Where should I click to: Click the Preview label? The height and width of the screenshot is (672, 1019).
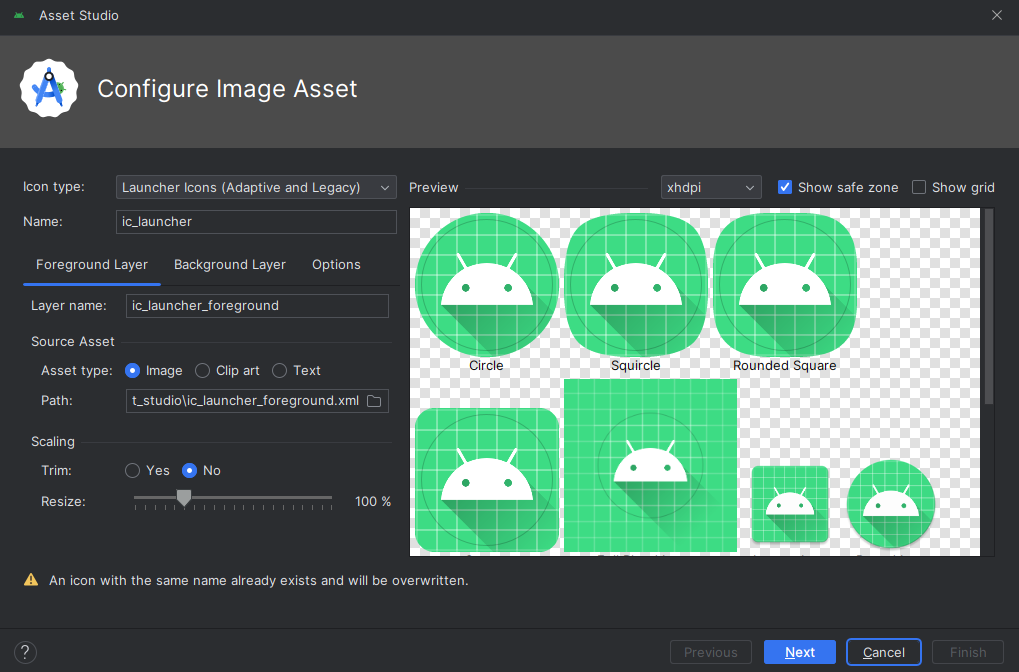coord(433,187)
